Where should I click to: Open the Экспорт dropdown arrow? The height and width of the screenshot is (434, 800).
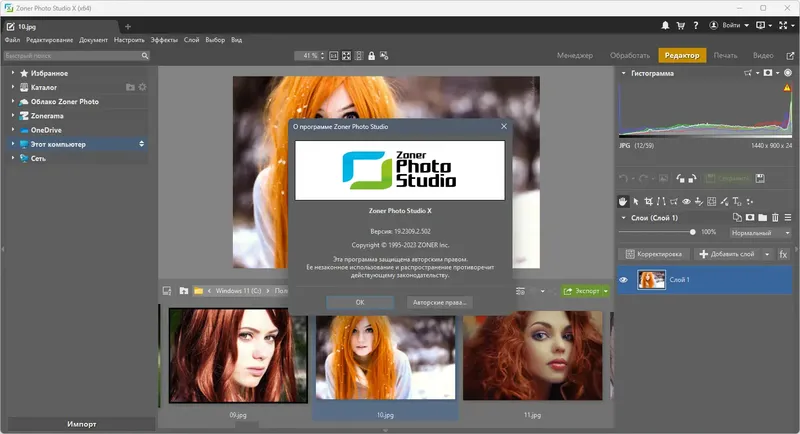pyautogui.click(x=606, y=291)
